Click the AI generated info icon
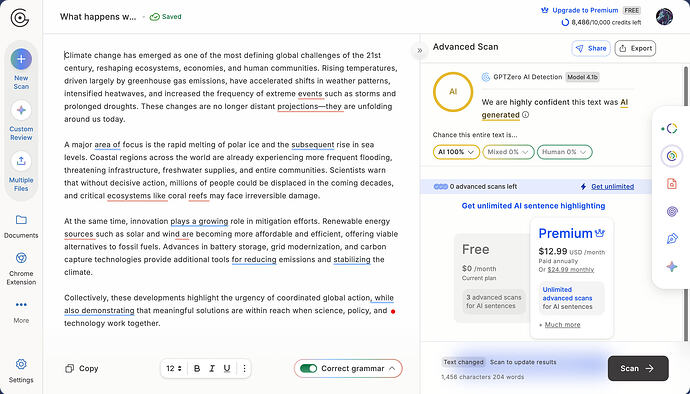Viewport: 690px width, 394px height. click(x=525, y=115)
